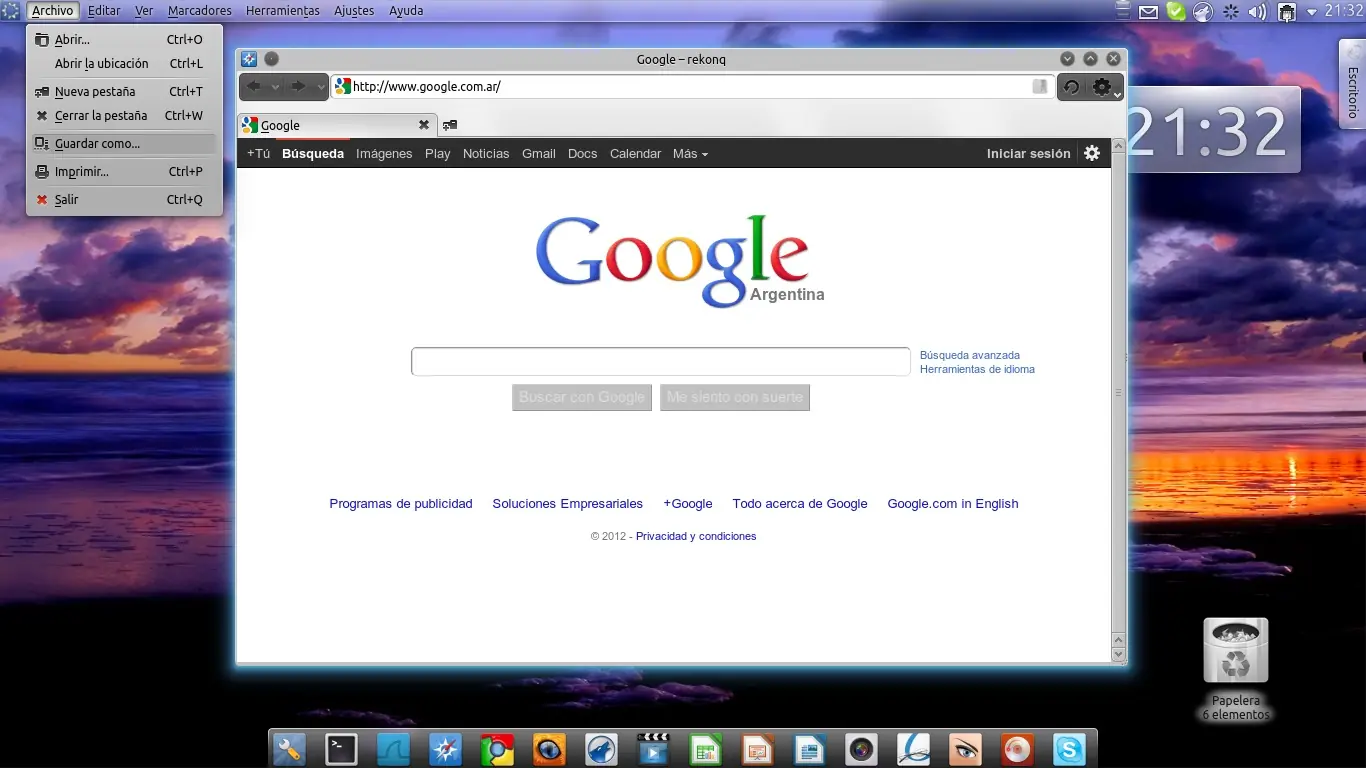Launch Chromium from the dock
Screen dimensions: 1366x768
click(497, 749)
